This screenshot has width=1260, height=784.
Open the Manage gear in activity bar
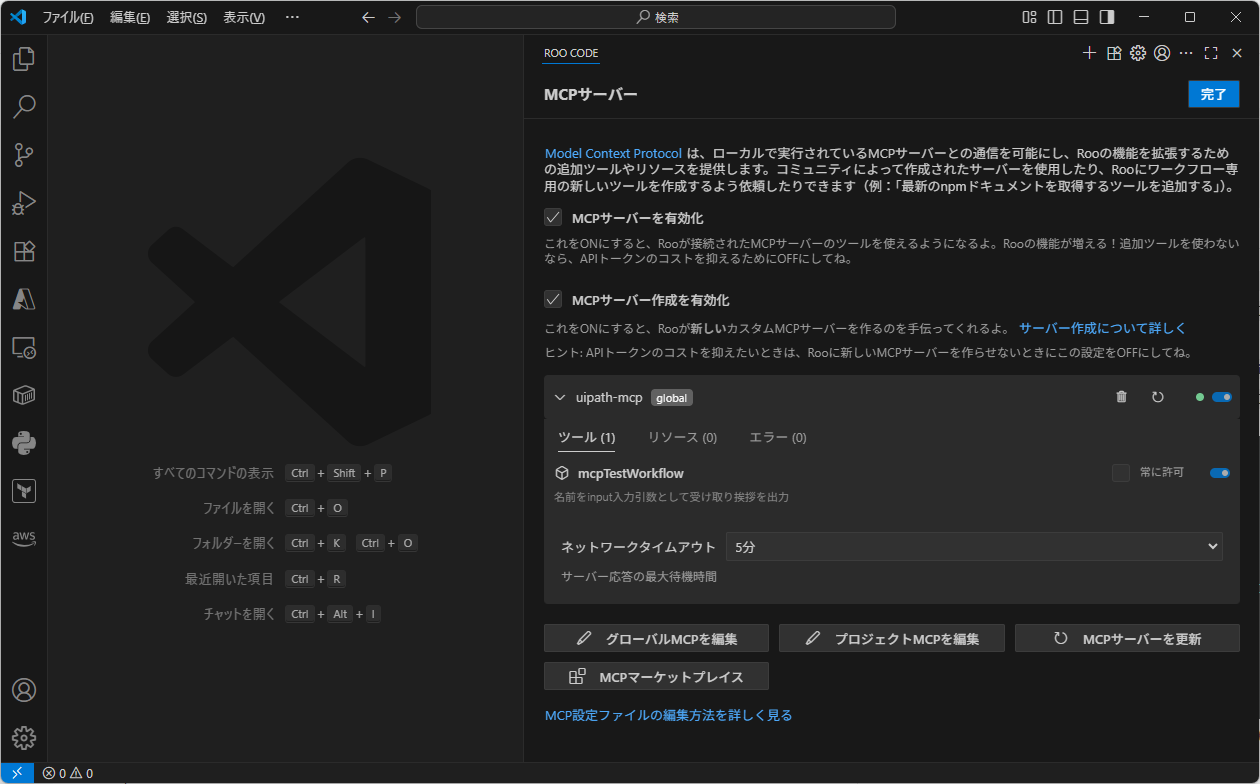pos(24,738)
